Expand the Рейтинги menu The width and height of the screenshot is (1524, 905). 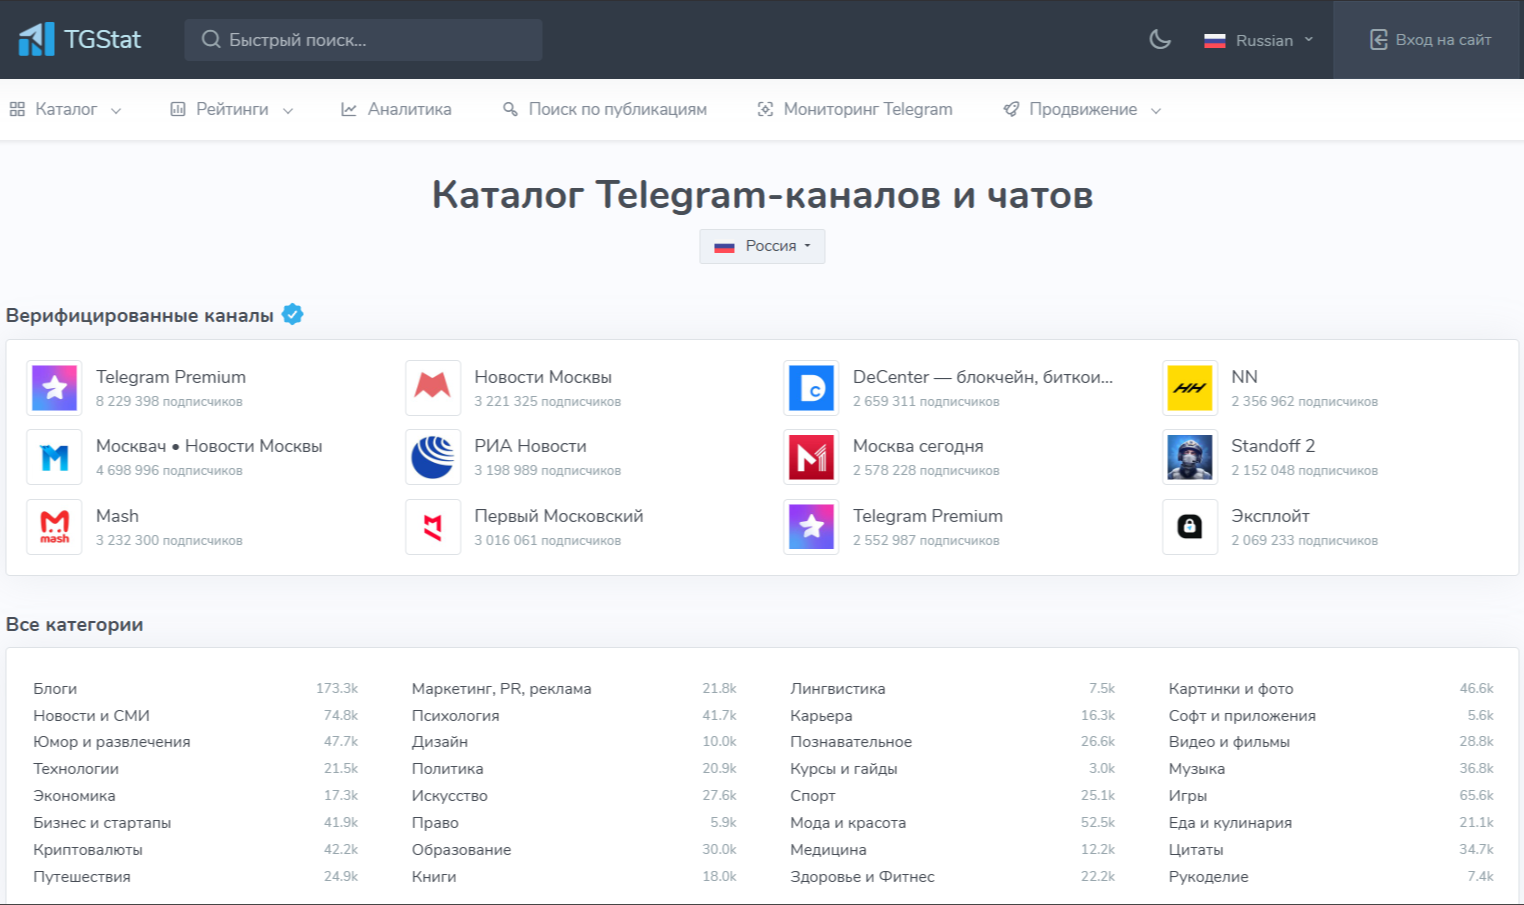[x=232, y=109]
